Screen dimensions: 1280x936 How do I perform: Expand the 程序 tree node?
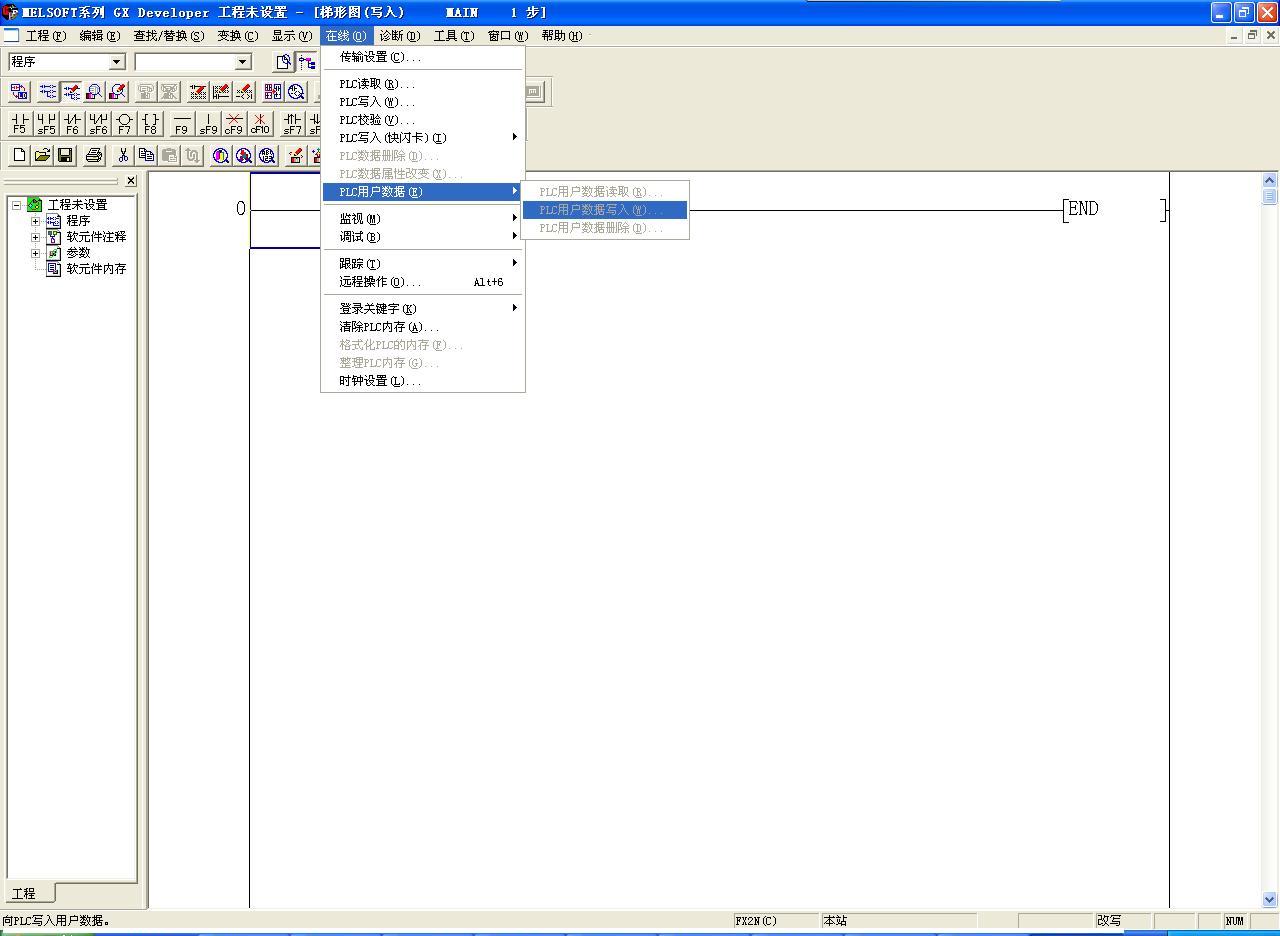point(36,221)
